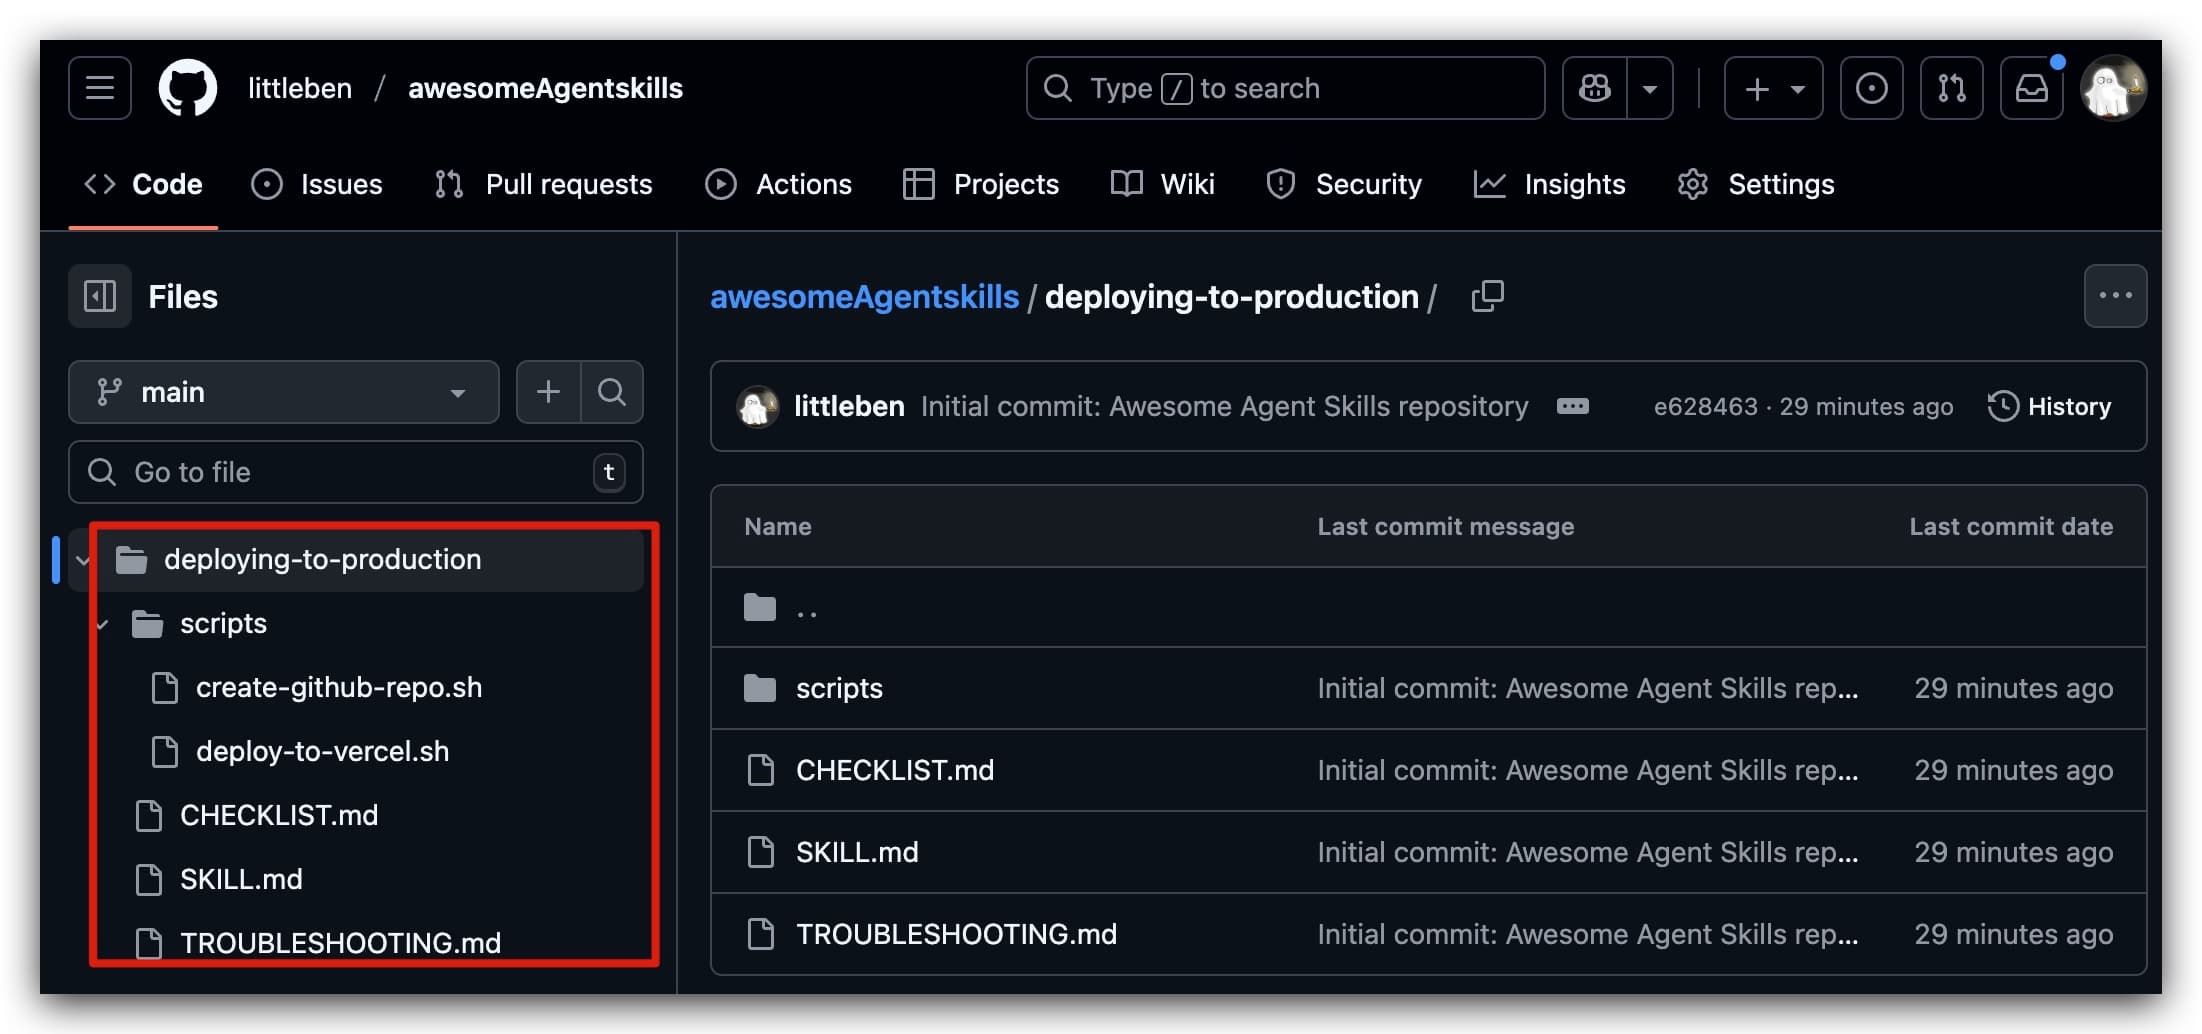Open the issues shortcut icon in header
The height and width of the screenshot is (1034, 2202).
point(1871,88)
